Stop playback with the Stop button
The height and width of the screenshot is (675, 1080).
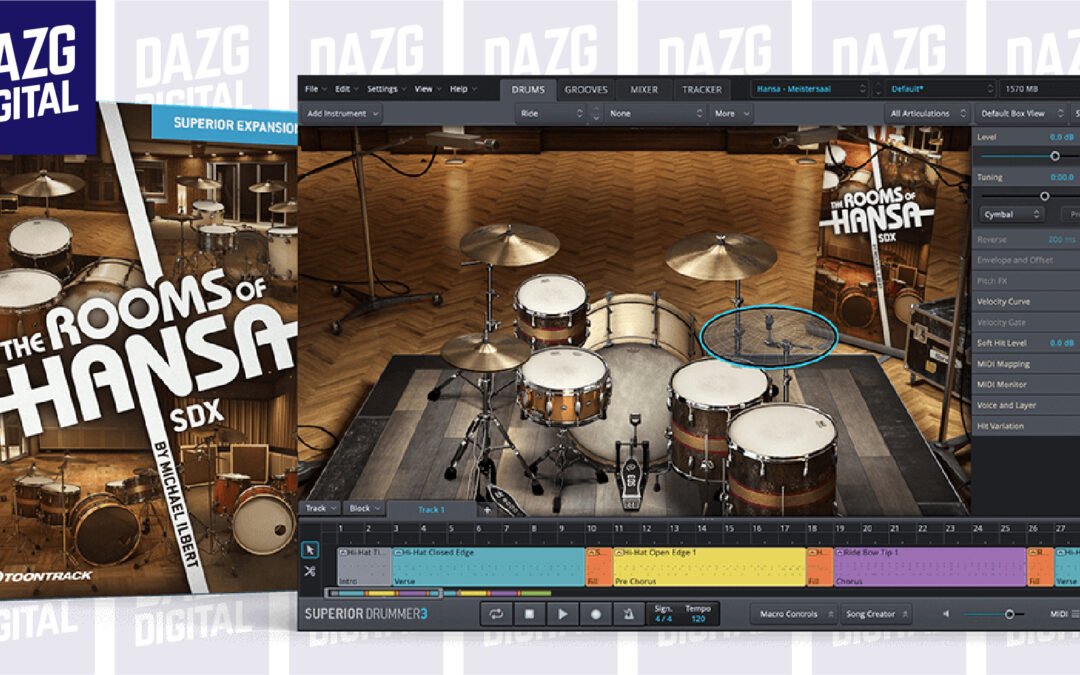tap(529, 614)
